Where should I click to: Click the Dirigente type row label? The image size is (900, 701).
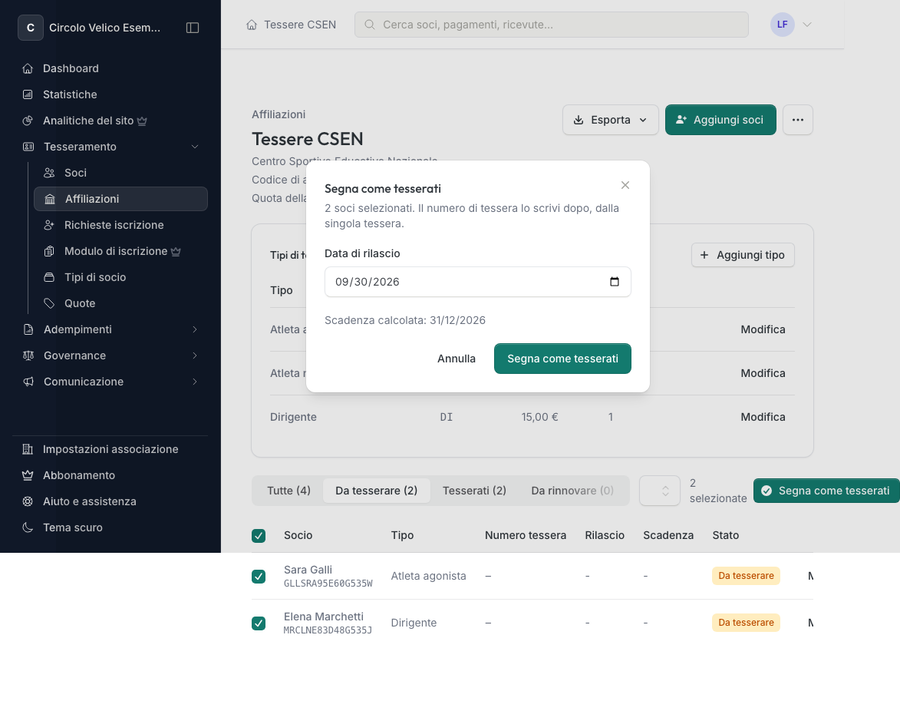click(x=293, y=417)
